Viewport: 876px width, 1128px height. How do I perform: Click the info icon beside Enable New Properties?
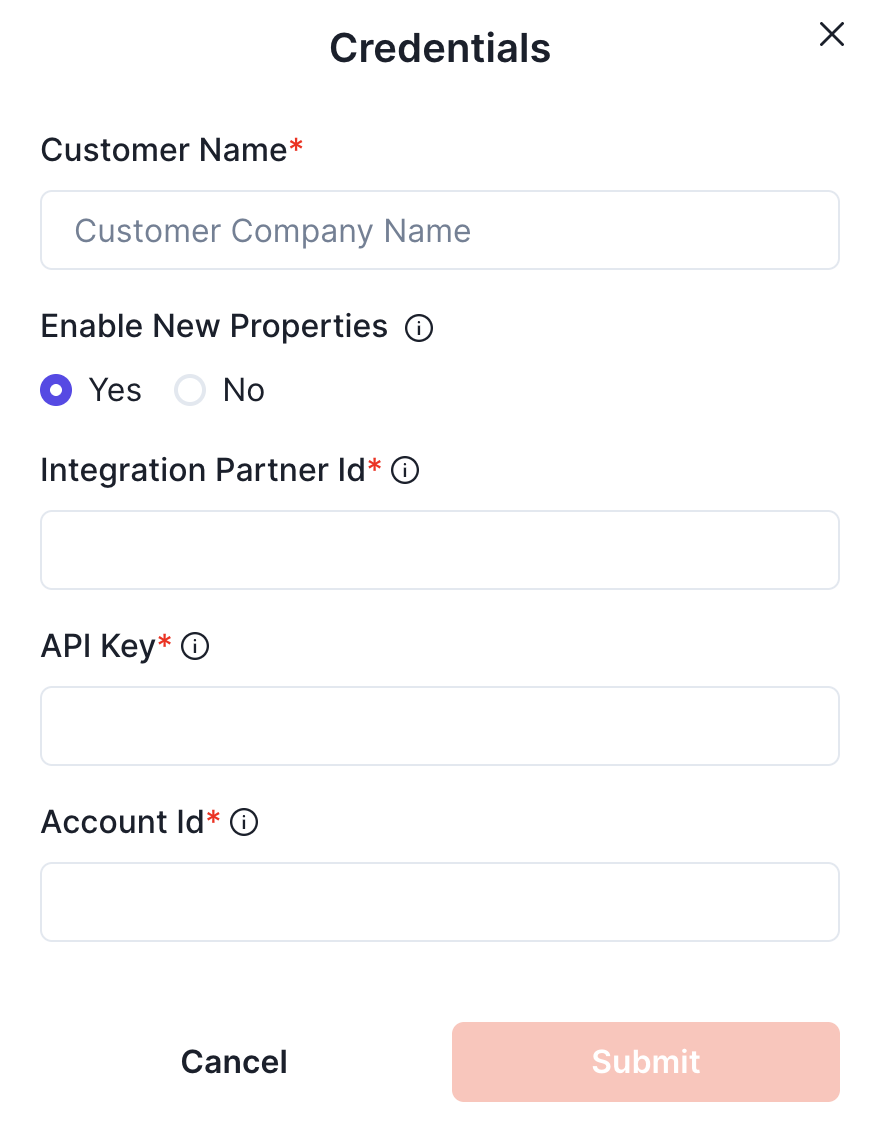click(x=419, y=328)
